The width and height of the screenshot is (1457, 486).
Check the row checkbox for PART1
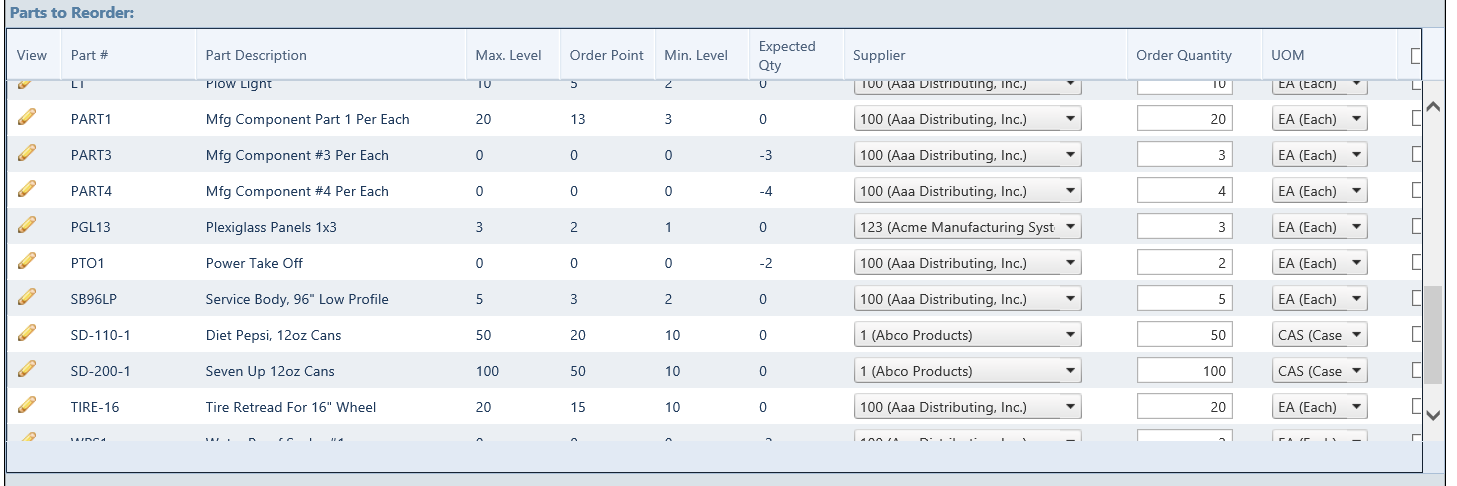pyautogui.click(x=1416, y=119)
